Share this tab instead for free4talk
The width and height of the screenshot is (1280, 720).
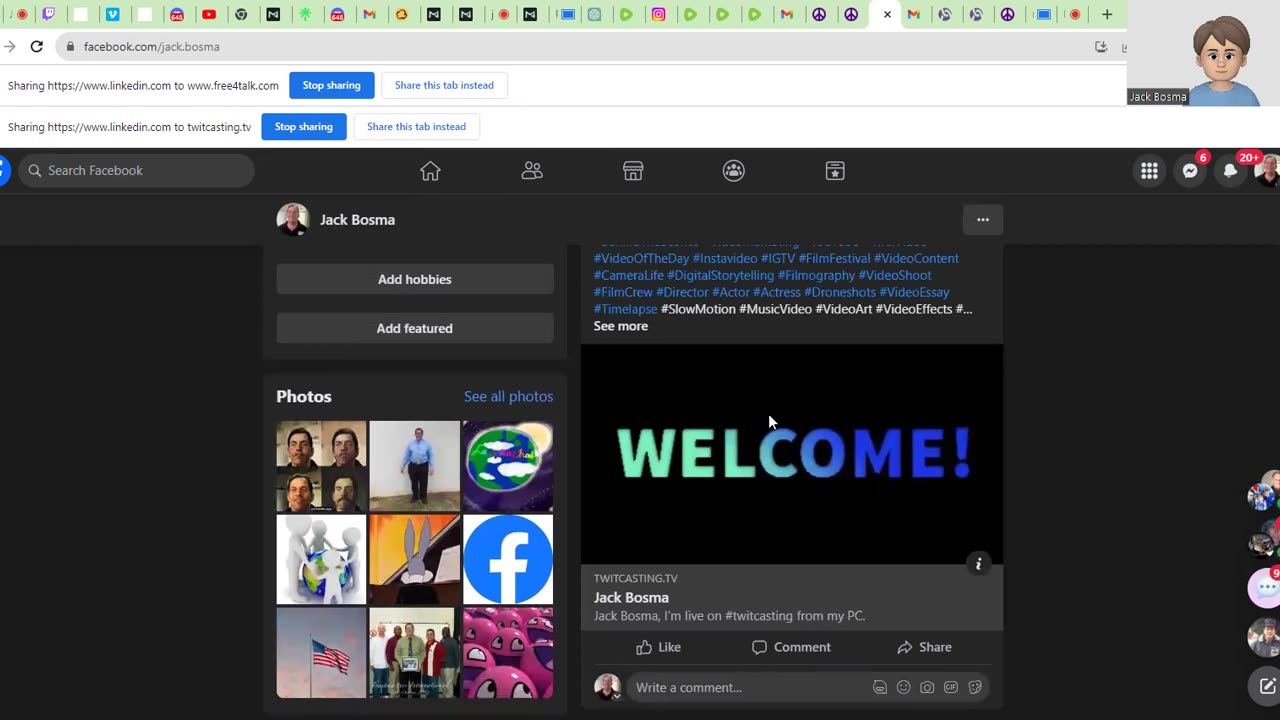pos(444,85)
